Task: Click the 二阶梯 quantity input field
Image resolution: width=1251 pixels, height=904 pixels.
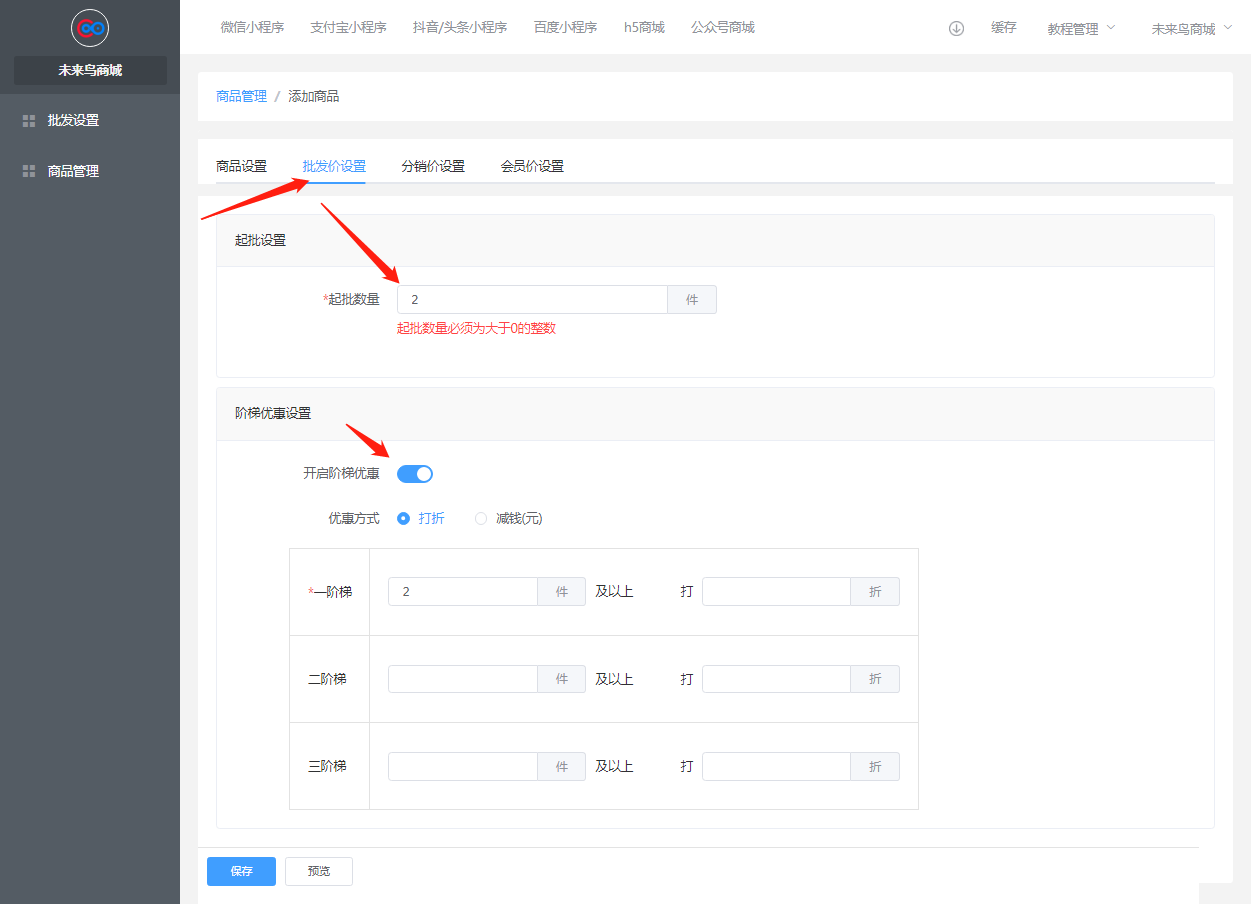Action: [463, 679]
